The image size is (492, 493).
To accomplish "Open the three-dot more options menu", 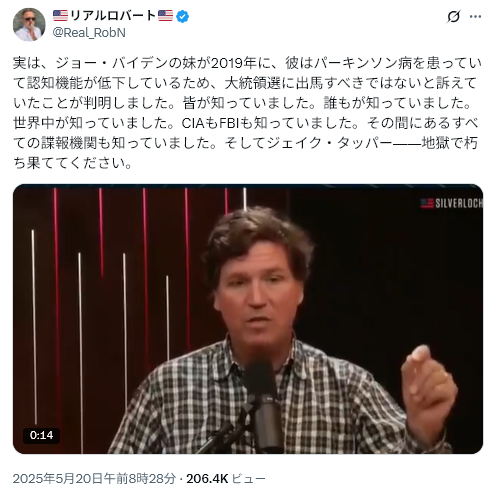I will (475, 16).
